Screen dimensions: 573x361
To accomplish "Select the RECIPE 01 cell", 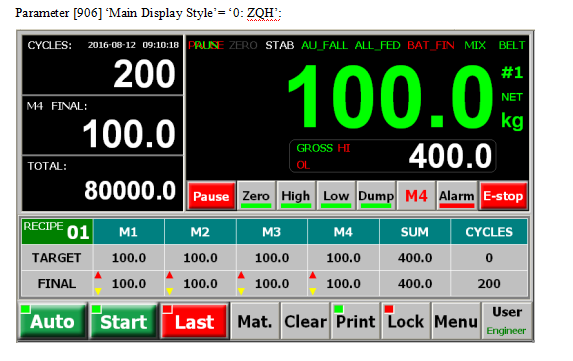I will coord(57,232).
